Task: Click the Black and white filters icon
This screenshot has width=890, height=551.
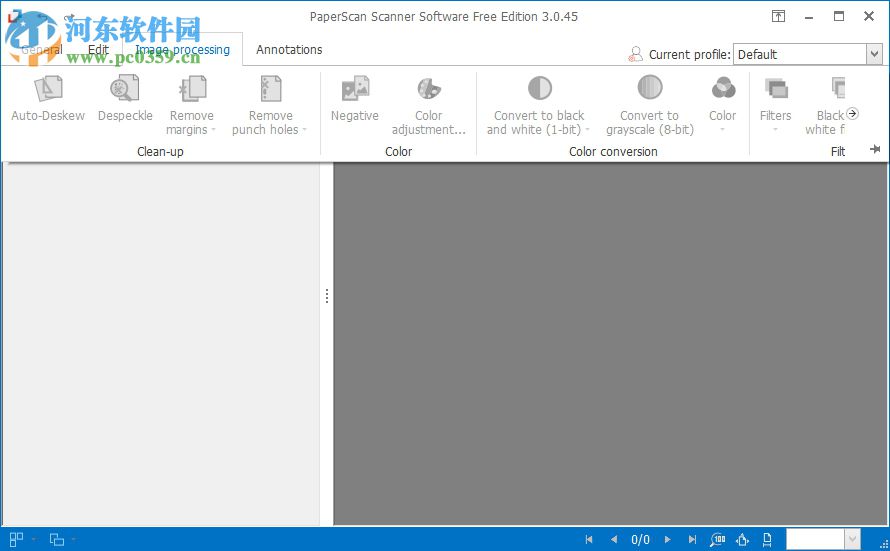Action: click(838, 89)
